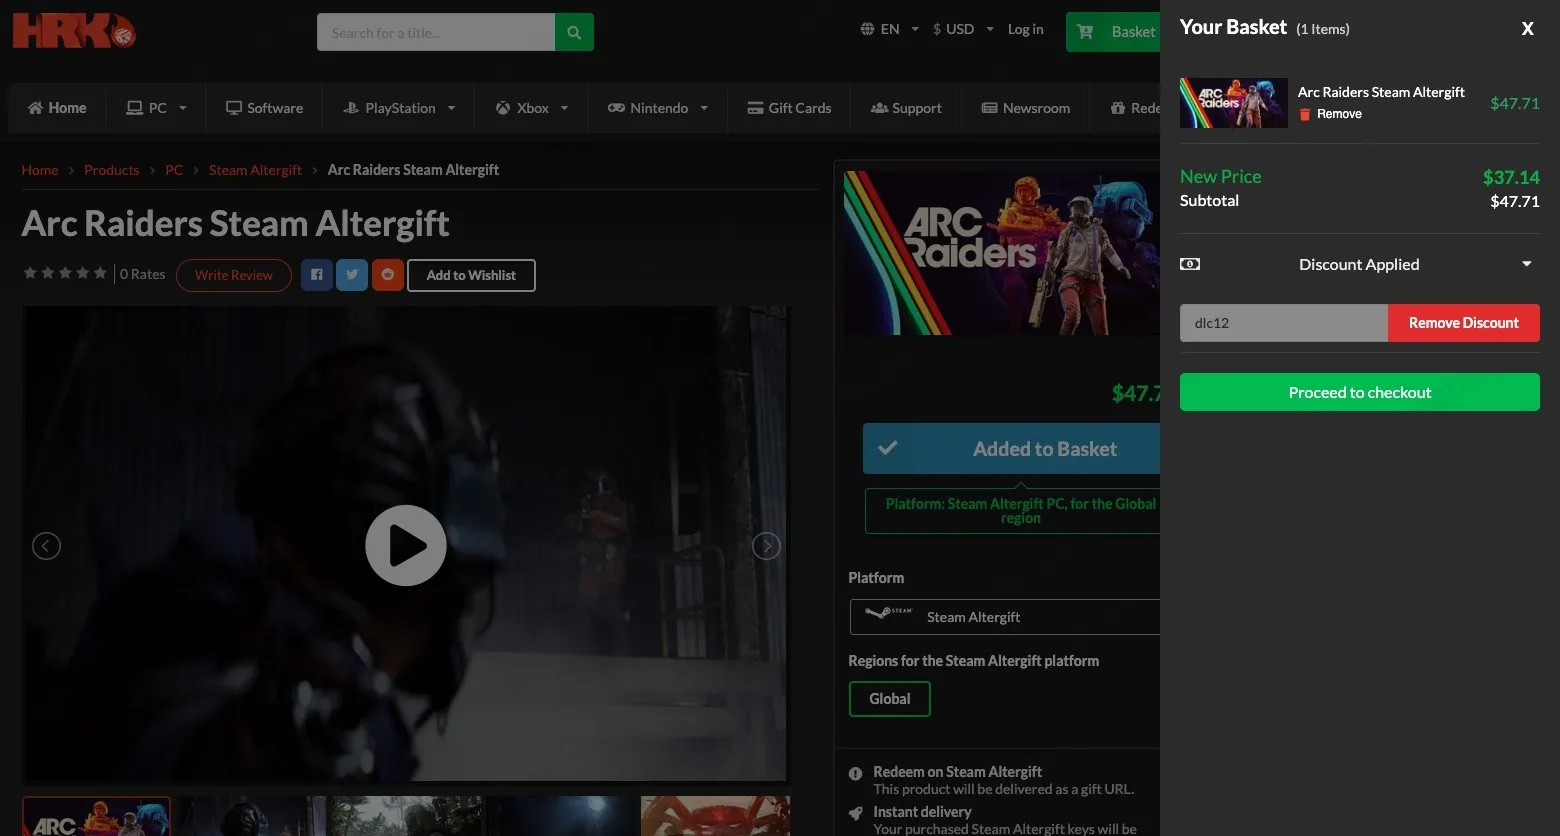Open the EN language dropdown
This screenshot has width=1560, height=836.
coord(889,29)
